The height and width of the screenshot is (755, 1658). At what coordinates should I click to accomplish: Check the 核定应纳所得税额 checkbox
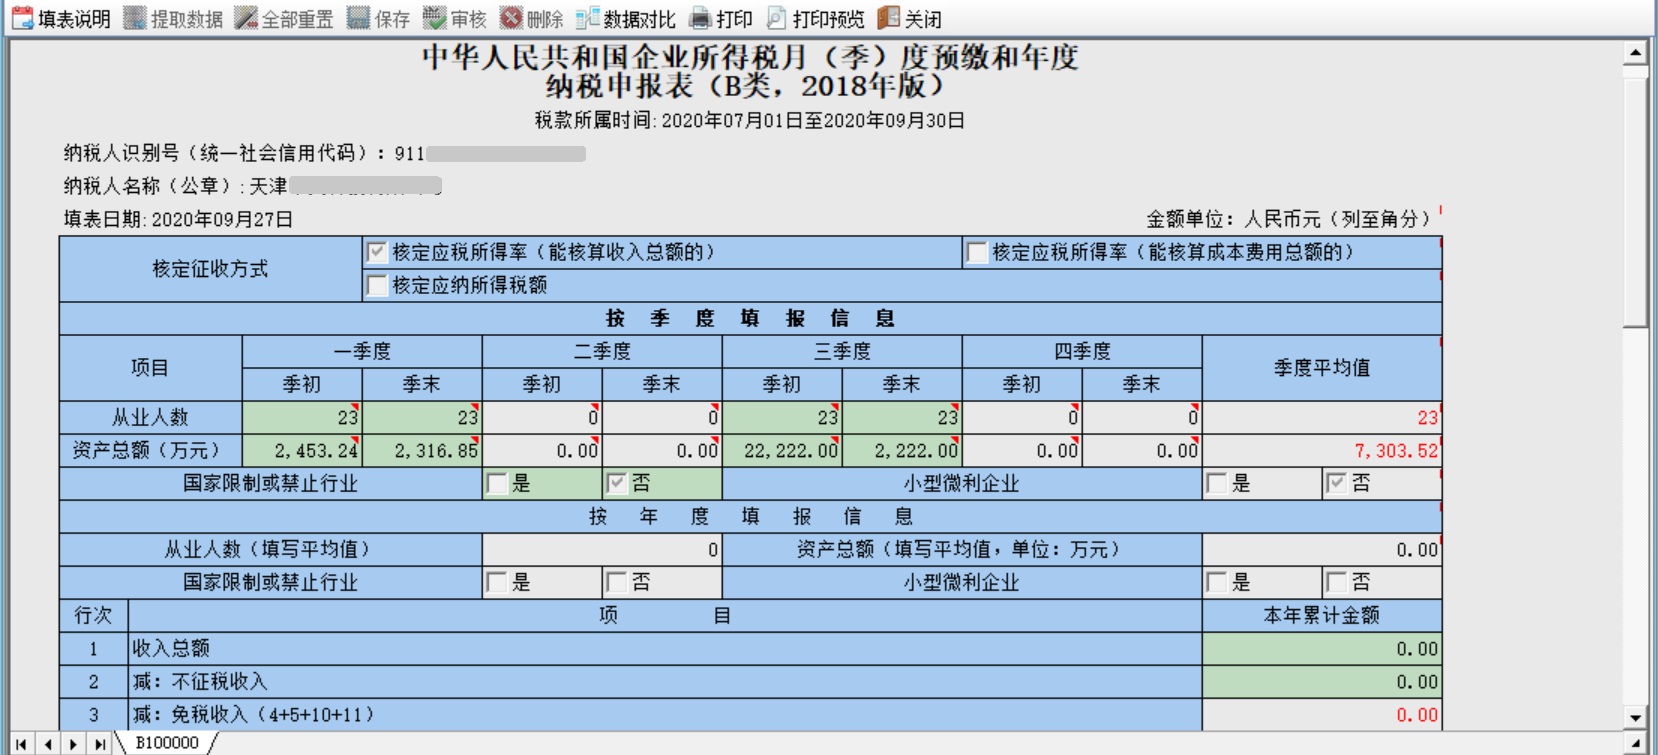(x=377, y=286)
